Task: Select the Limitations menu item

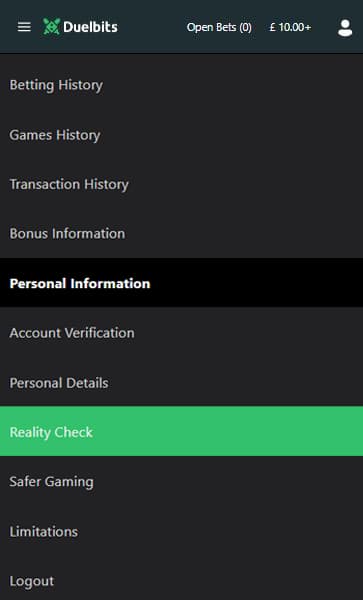Action: pyautogui.click(x=181, y=531)
